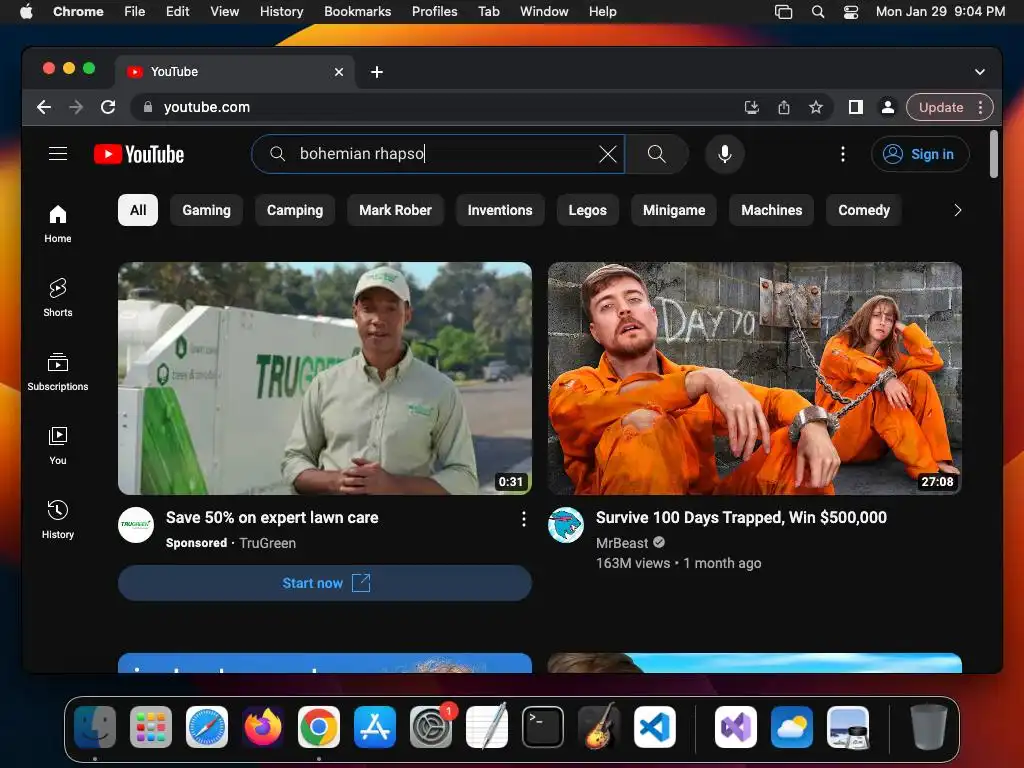The height and width of the screenshot is (768, 1024).
Task: Toggle the Chrome side panel icon
Action: tap(856, 108)
